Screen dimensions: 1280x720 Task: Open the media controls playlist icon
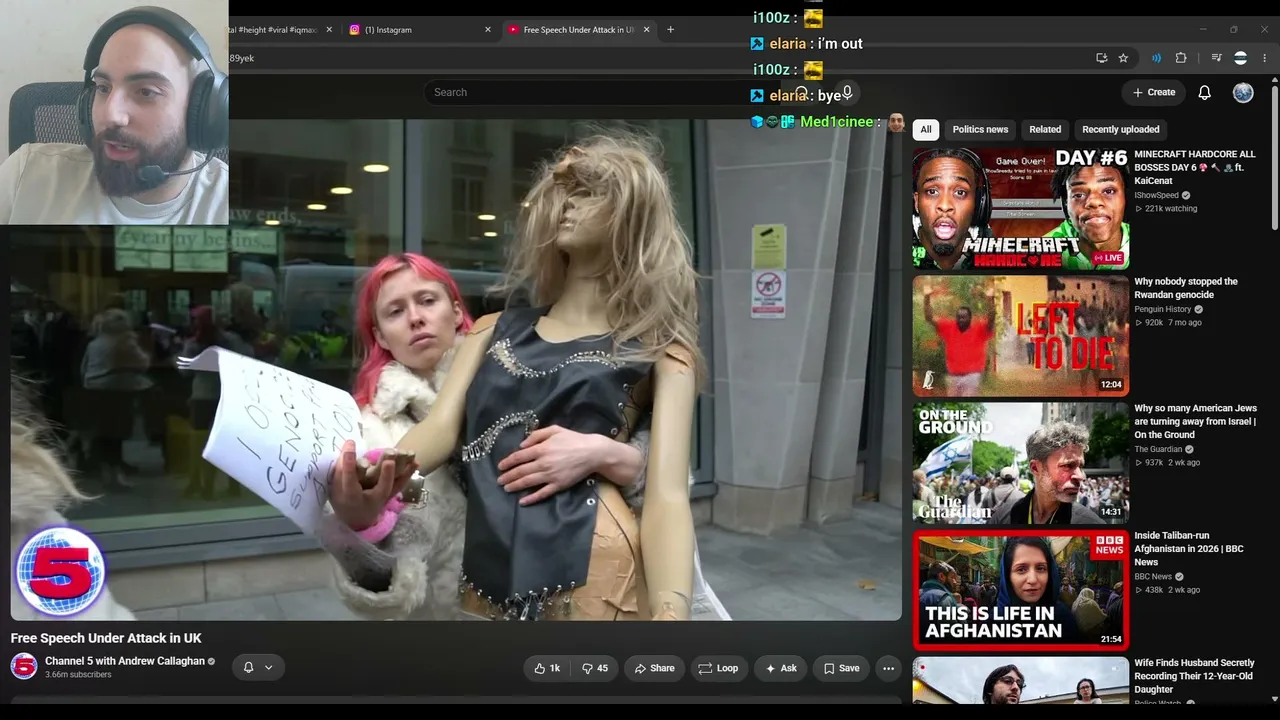coord(1216,58)
